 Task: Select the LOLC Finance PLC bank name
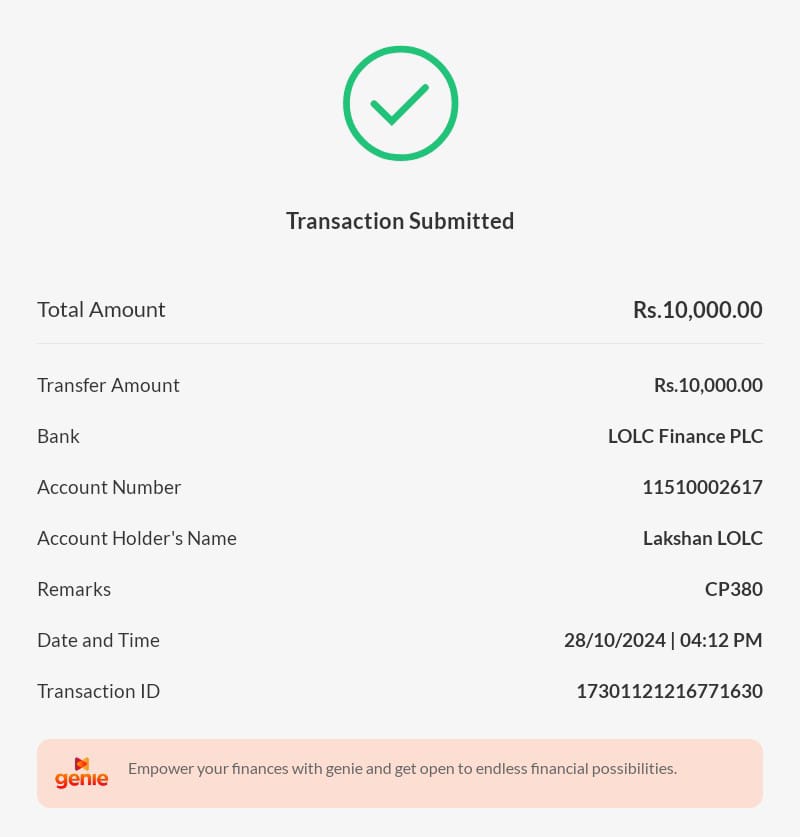(685, 437)
